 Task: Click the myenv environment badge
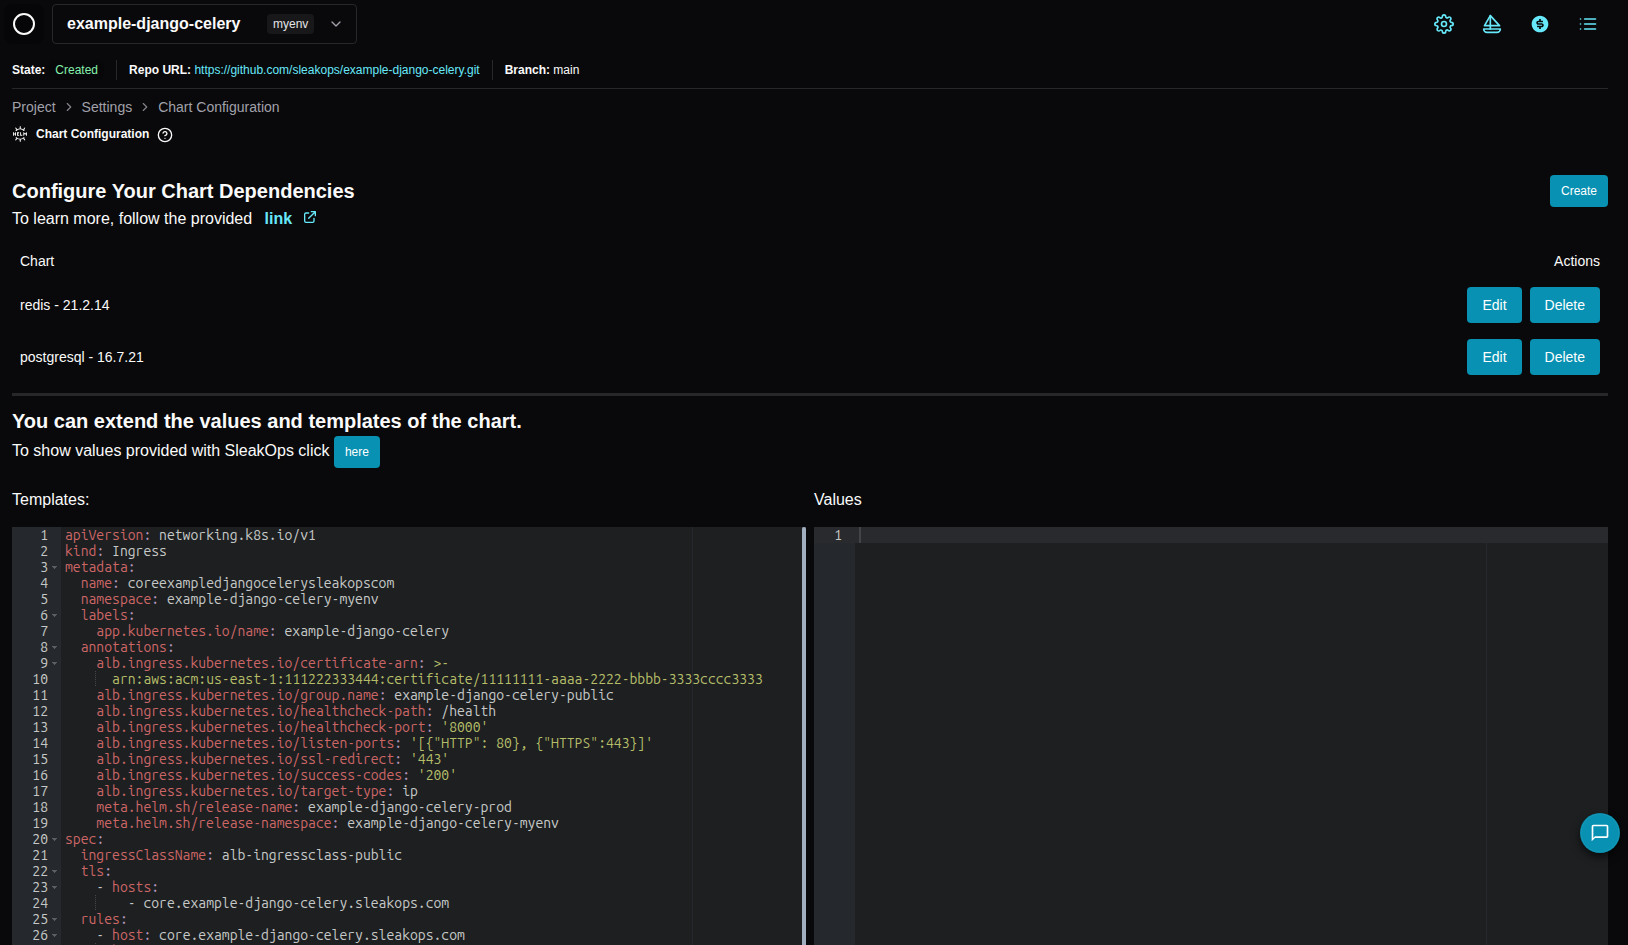click(290, 24)
